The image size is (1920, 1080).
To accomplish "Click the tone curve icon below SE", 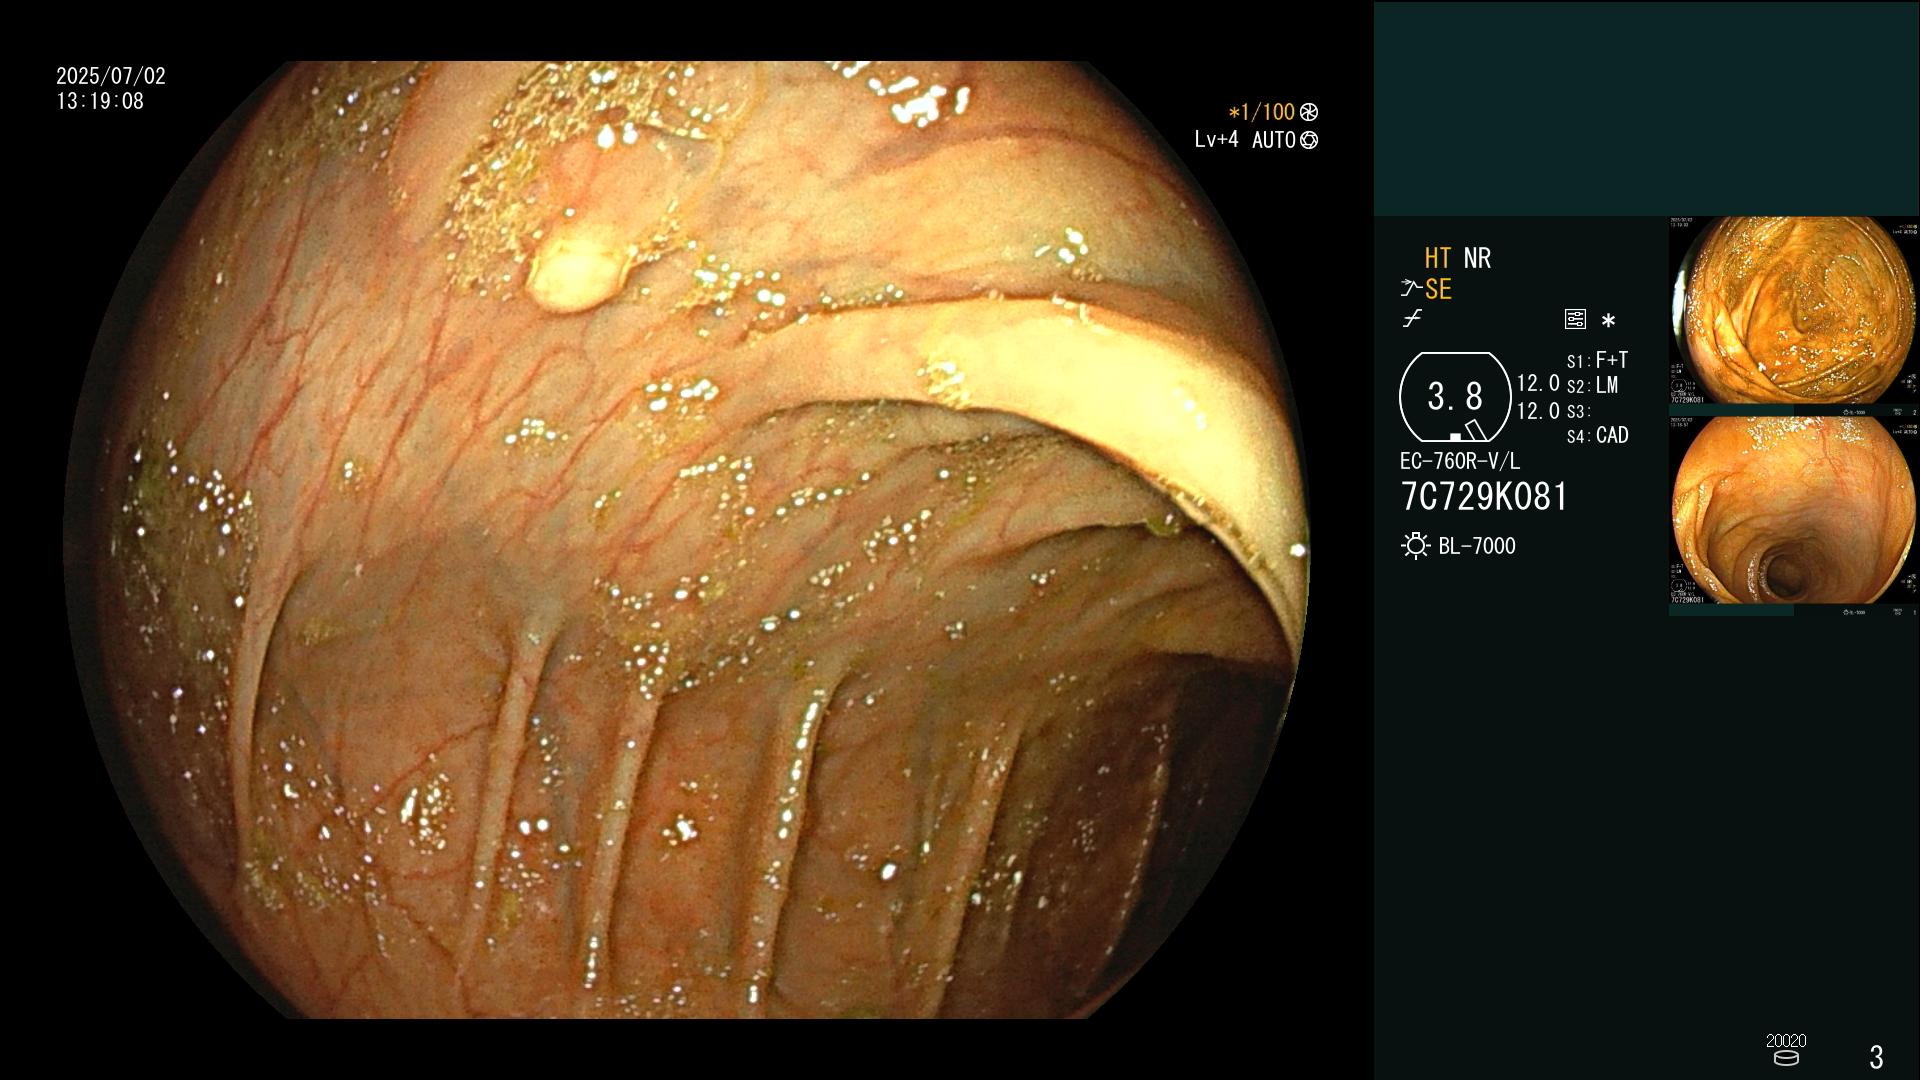I will 1412,319.
